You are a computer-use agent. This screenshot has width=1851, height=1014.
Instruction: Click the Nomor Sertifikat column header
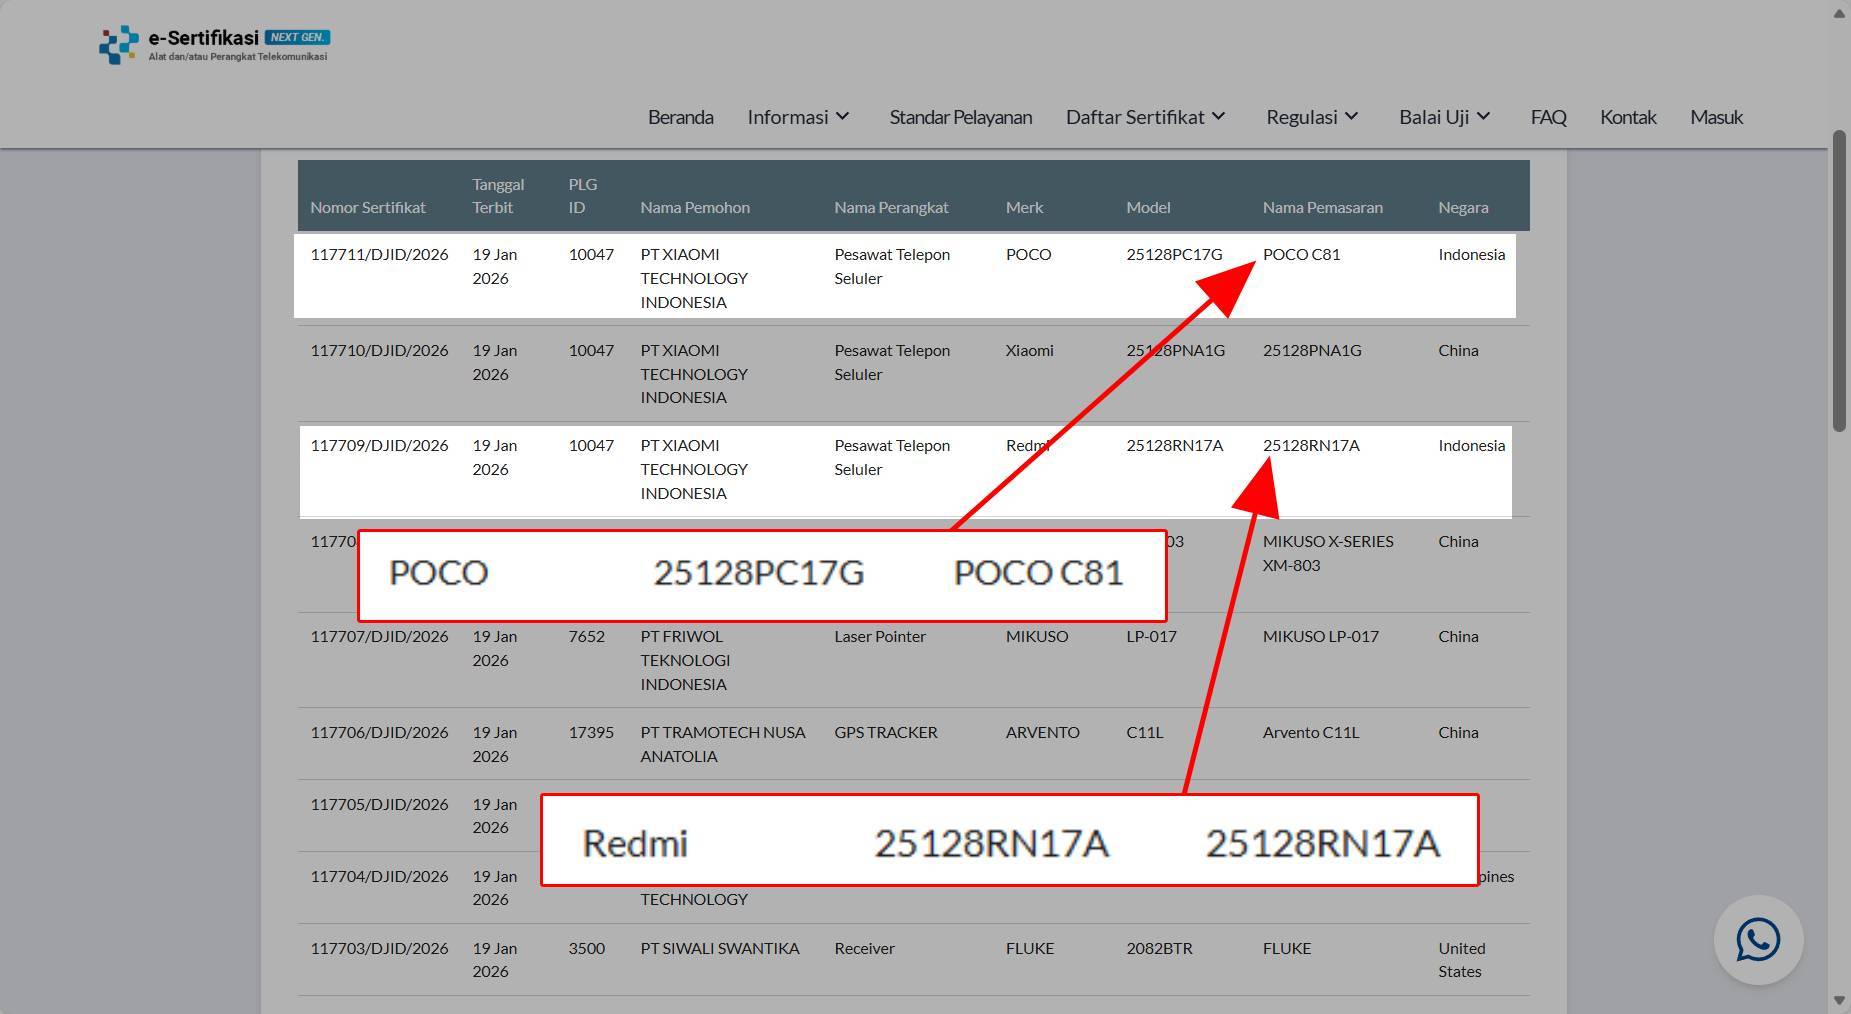click(x=368, y=207)
